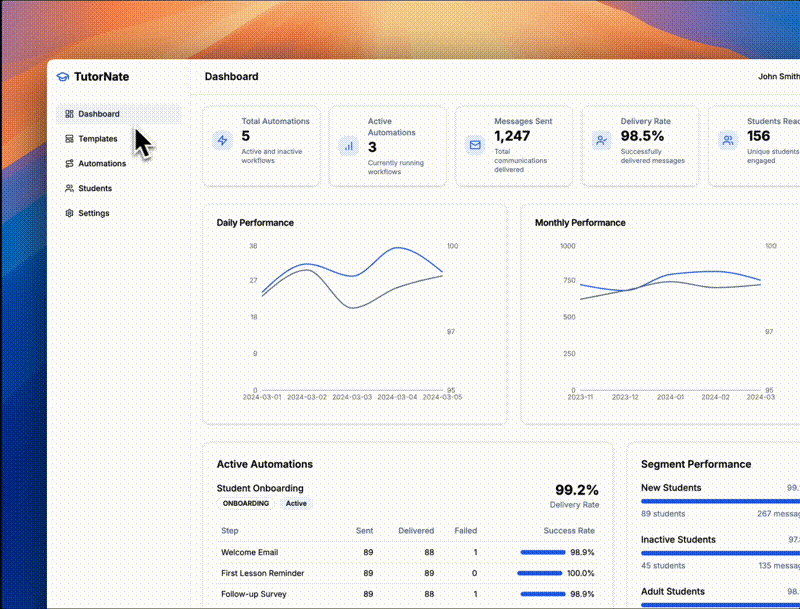Screen dimensions: 800x609
Task: Click the 100.0% success rate value
Action: [x=581, y=573]
